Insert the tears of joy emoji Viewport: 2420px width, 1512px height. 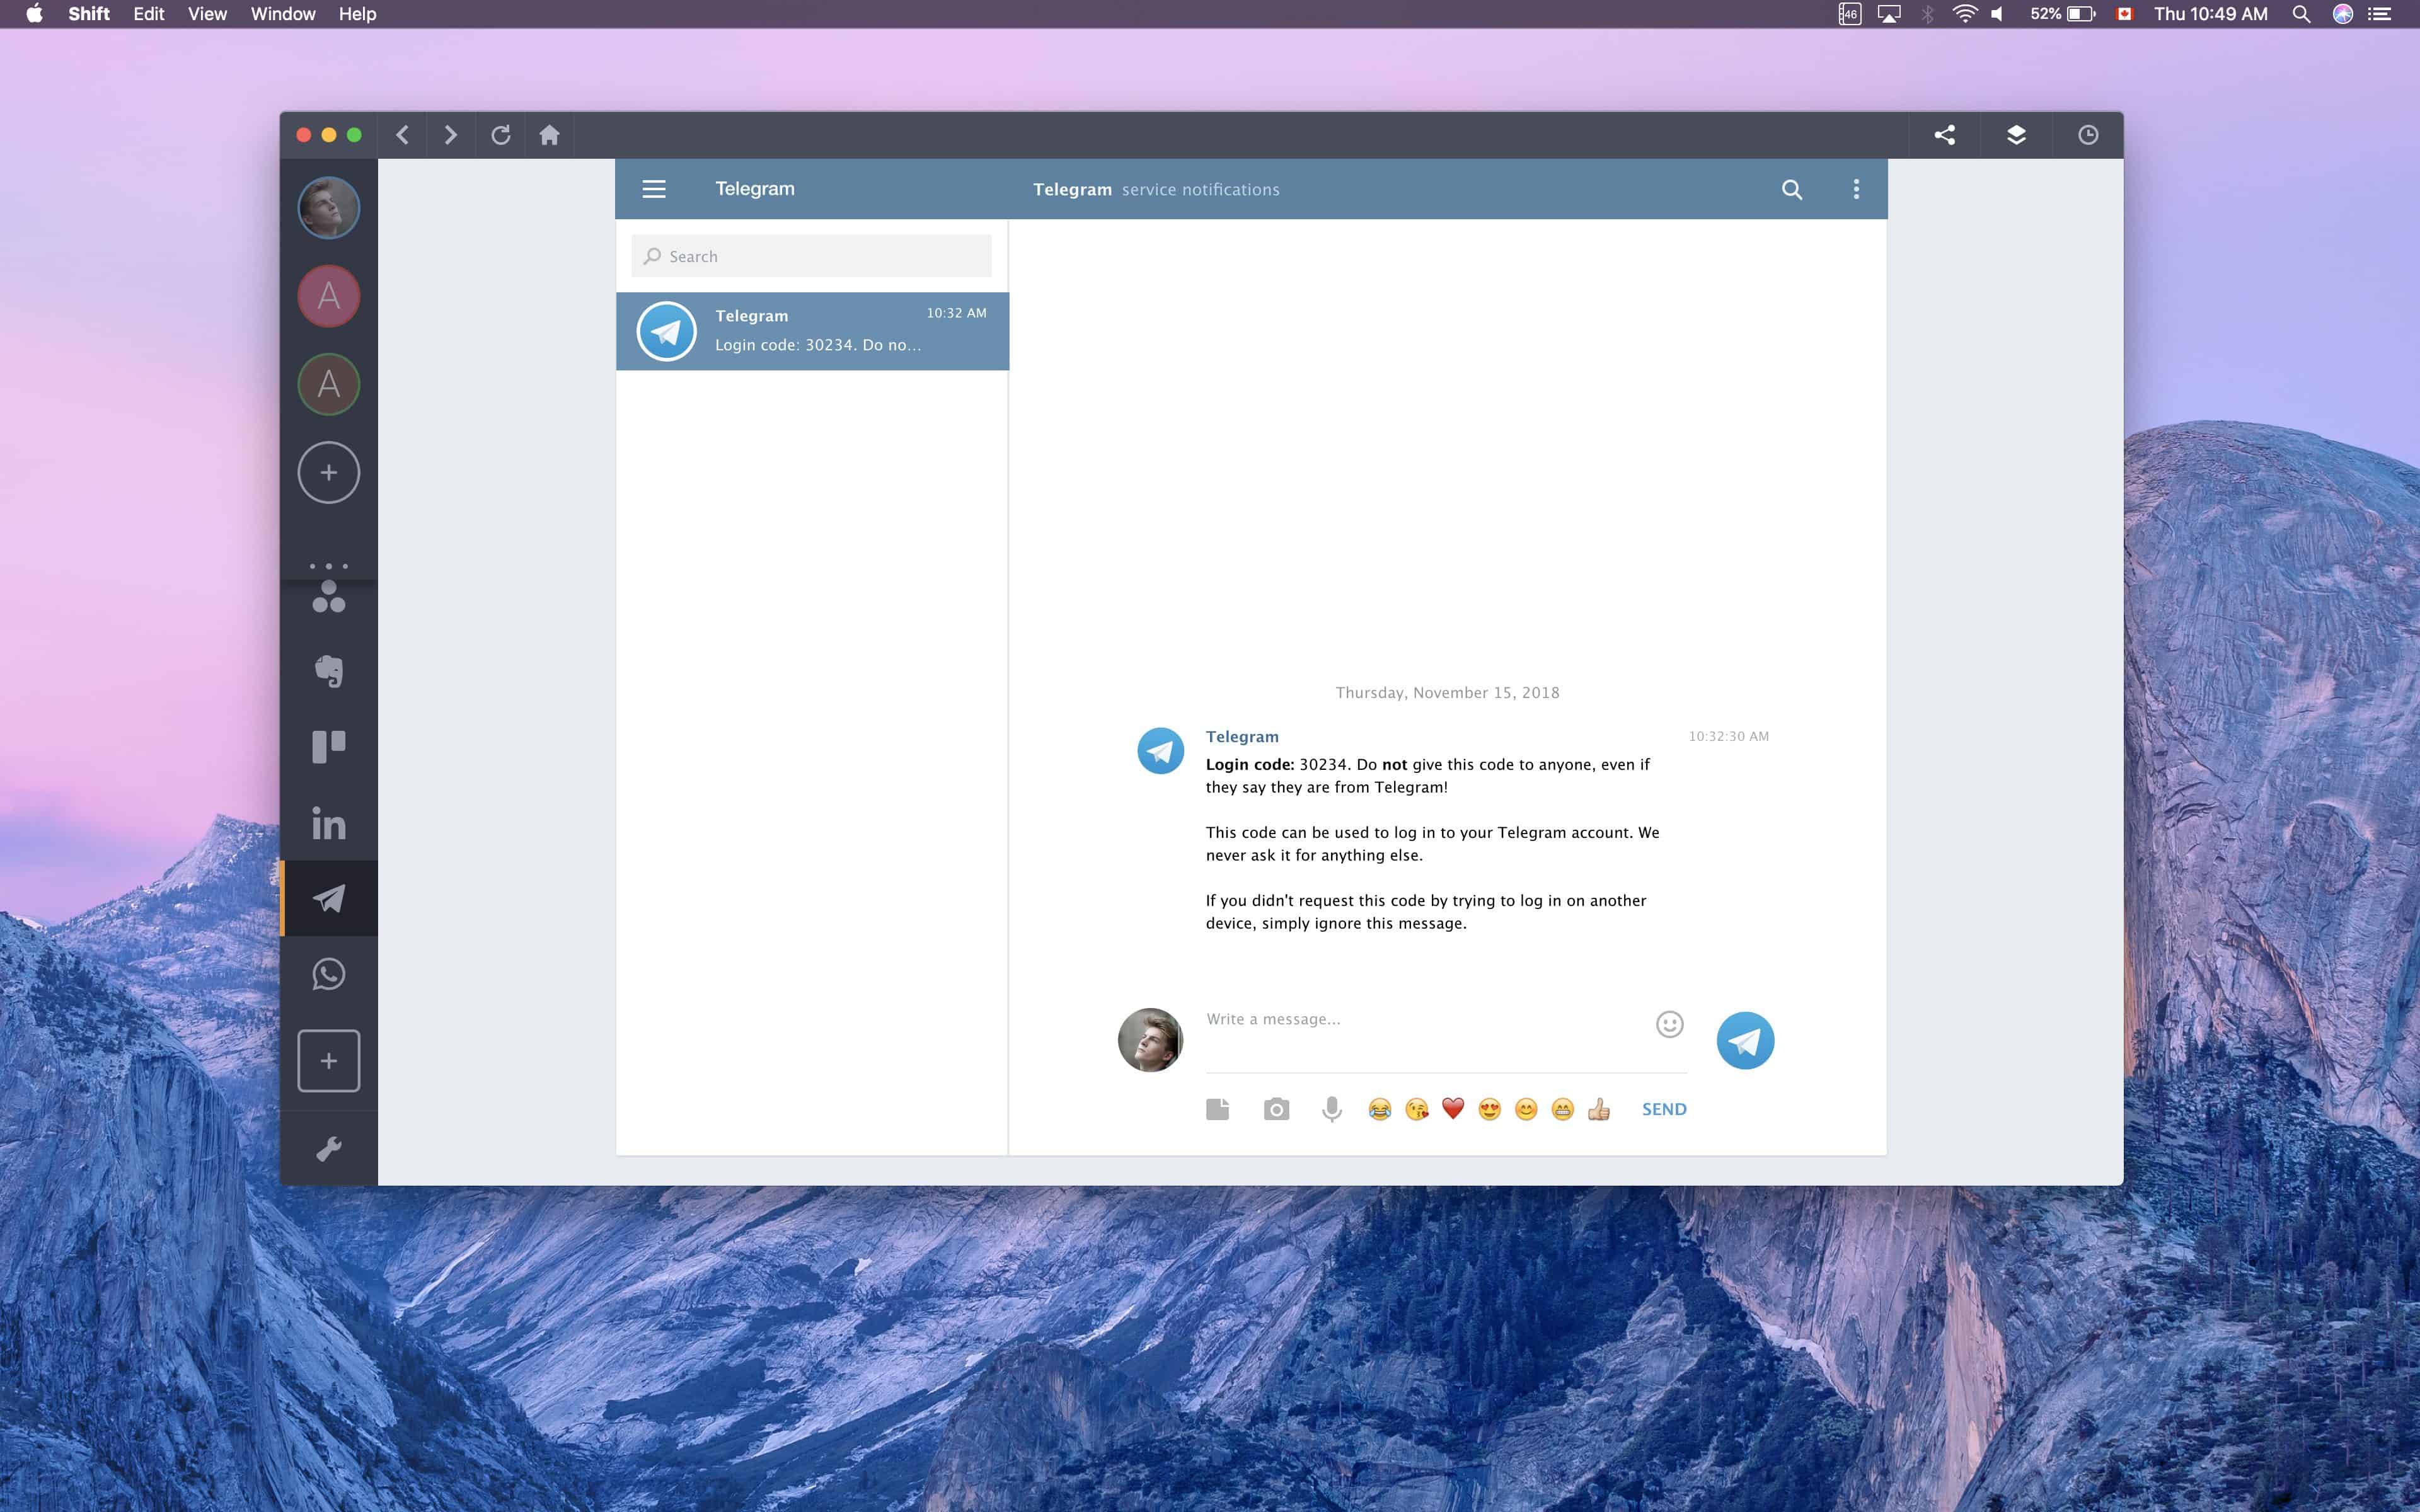[x=1379, y=1109]
